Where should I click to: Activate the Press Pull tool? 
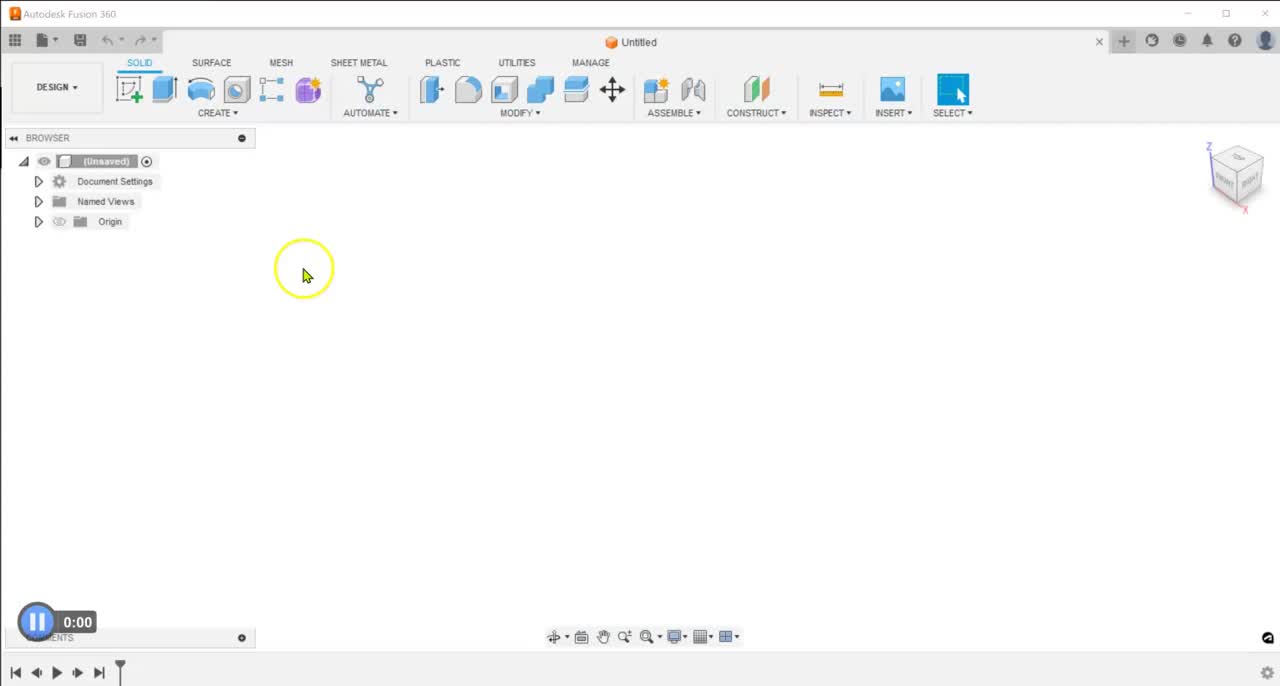(431, 89)
